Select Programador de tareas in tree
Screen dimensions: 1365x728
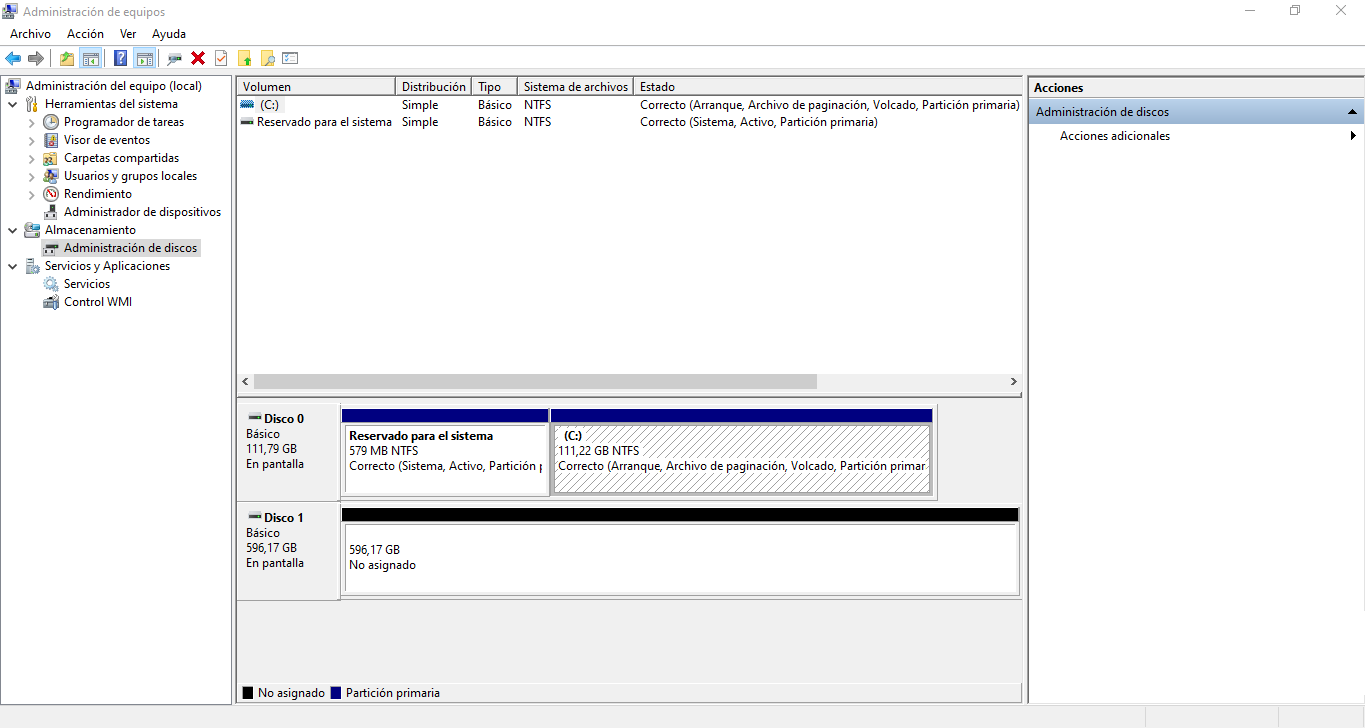(123, 122)
